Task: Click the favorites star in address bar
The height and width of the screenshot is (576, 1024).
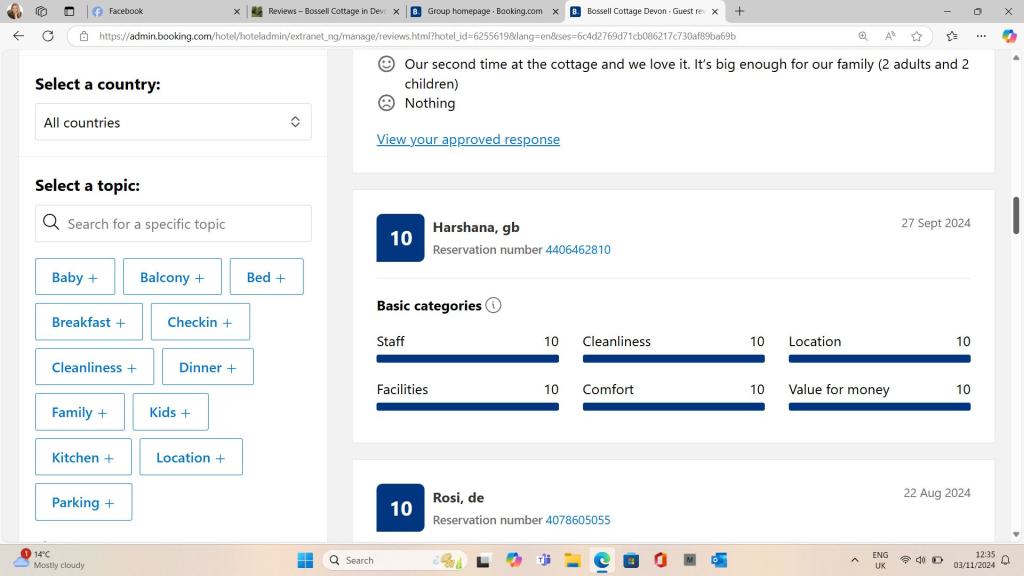Action: pos(916,36)
